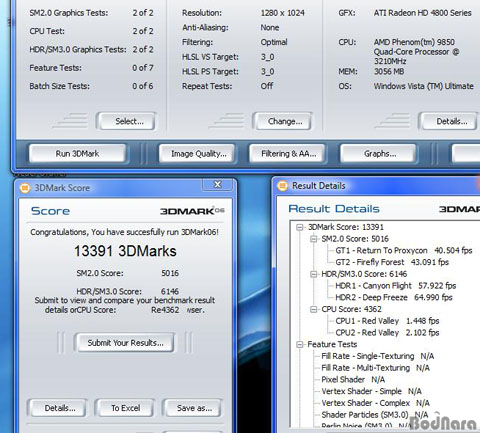
Task: Click CPU Test count 2 of 2
Action: click(x=143, y=31)
